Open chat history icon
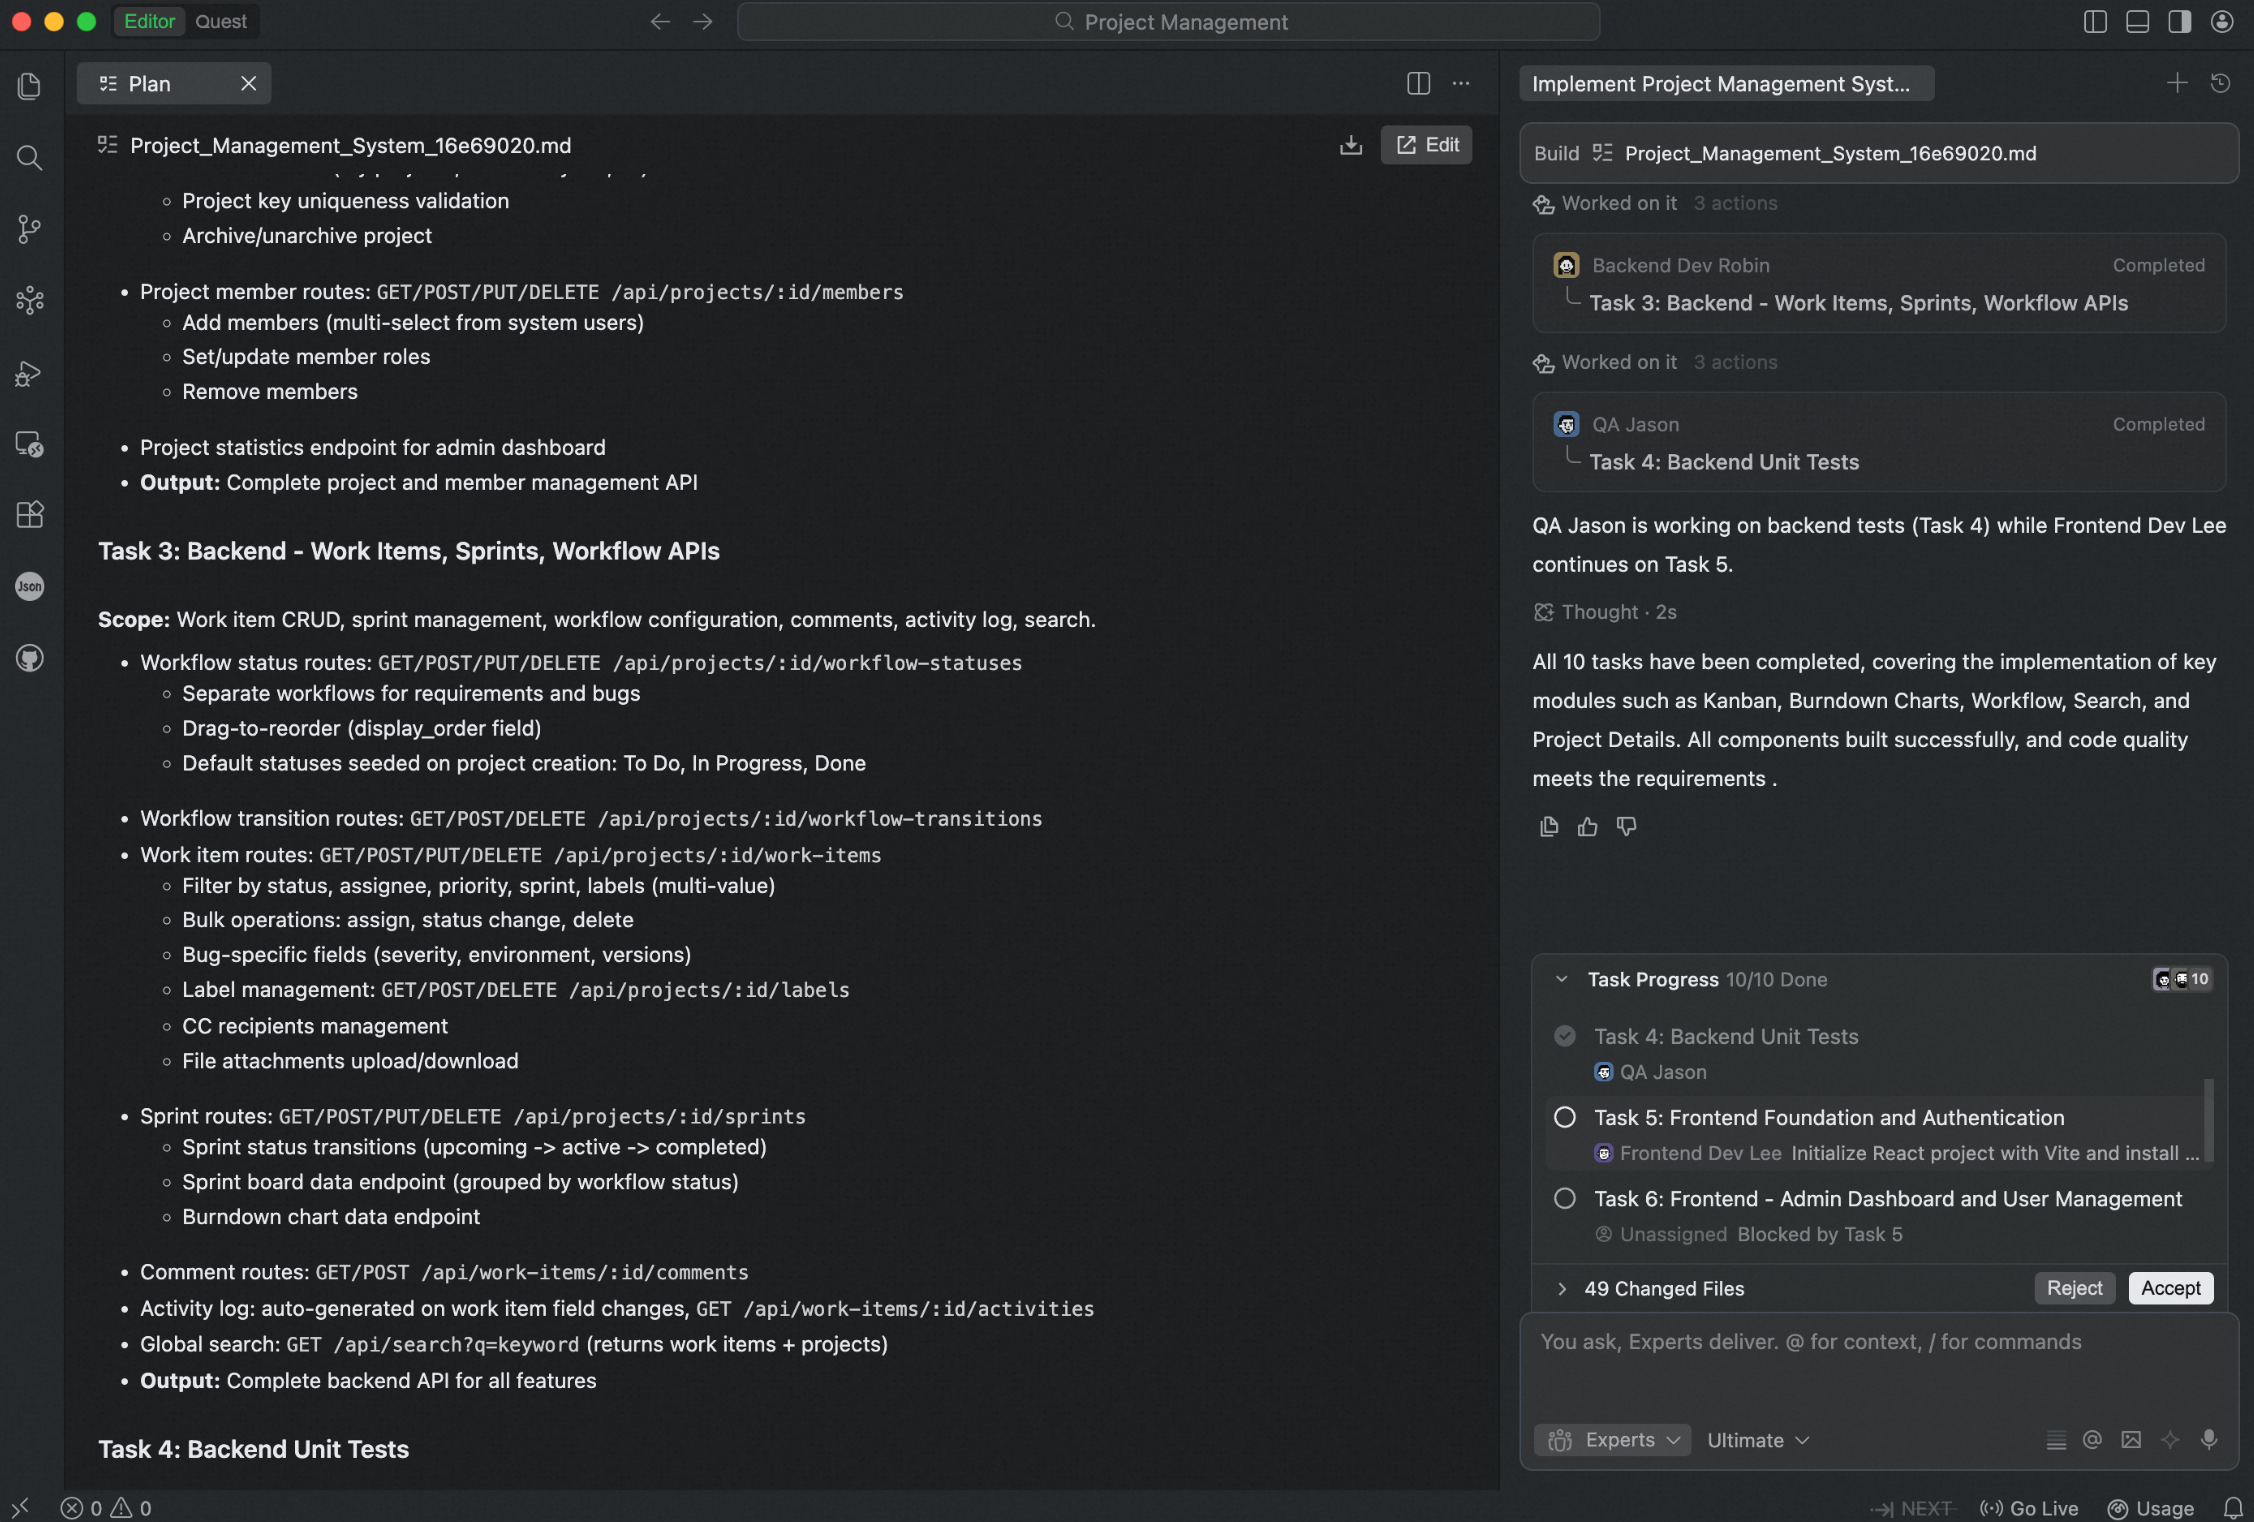2254x1522 pixels. [x=2220, y=83]
